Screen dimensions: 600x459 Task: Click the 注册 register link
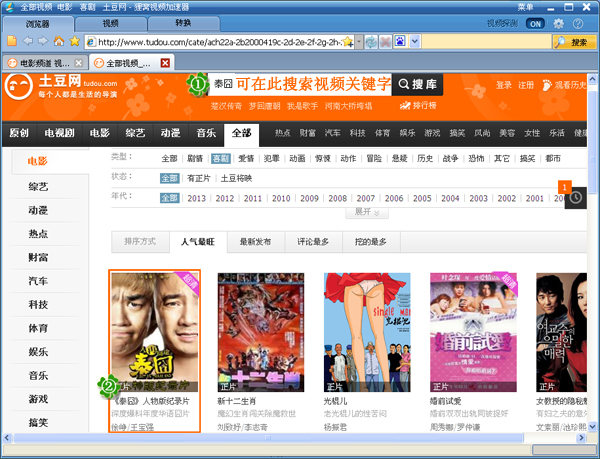[x=526, y=85]
